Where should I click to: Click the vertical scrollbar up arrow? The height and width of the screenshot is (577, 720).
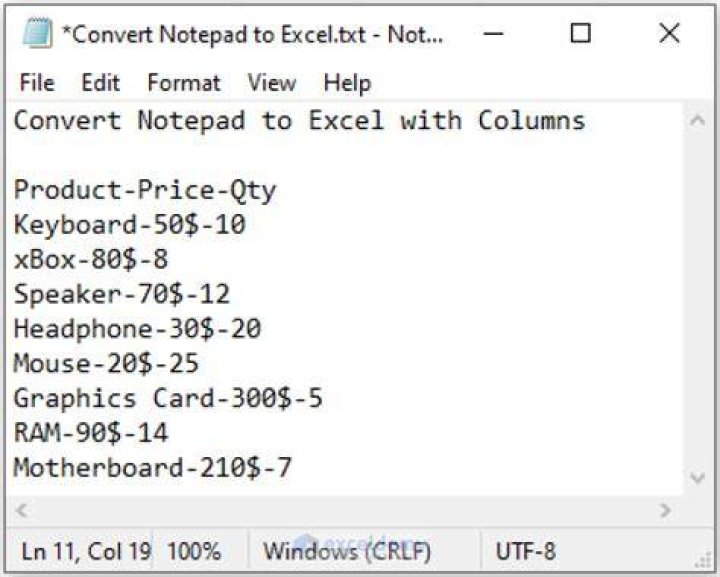tap(698, 120)
